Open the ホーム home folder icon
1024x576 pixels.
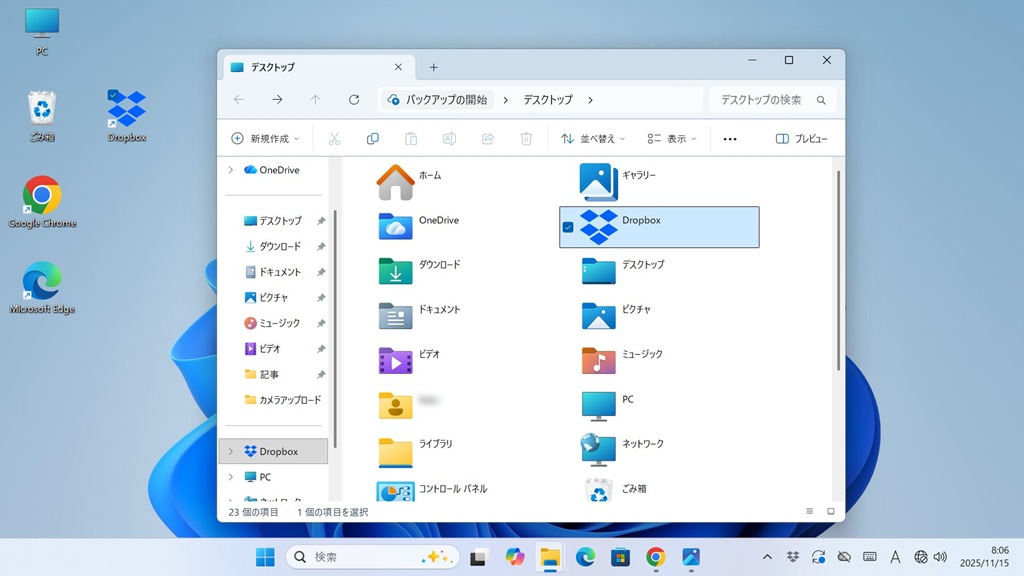pyautogui.click(x=396, y=181)
